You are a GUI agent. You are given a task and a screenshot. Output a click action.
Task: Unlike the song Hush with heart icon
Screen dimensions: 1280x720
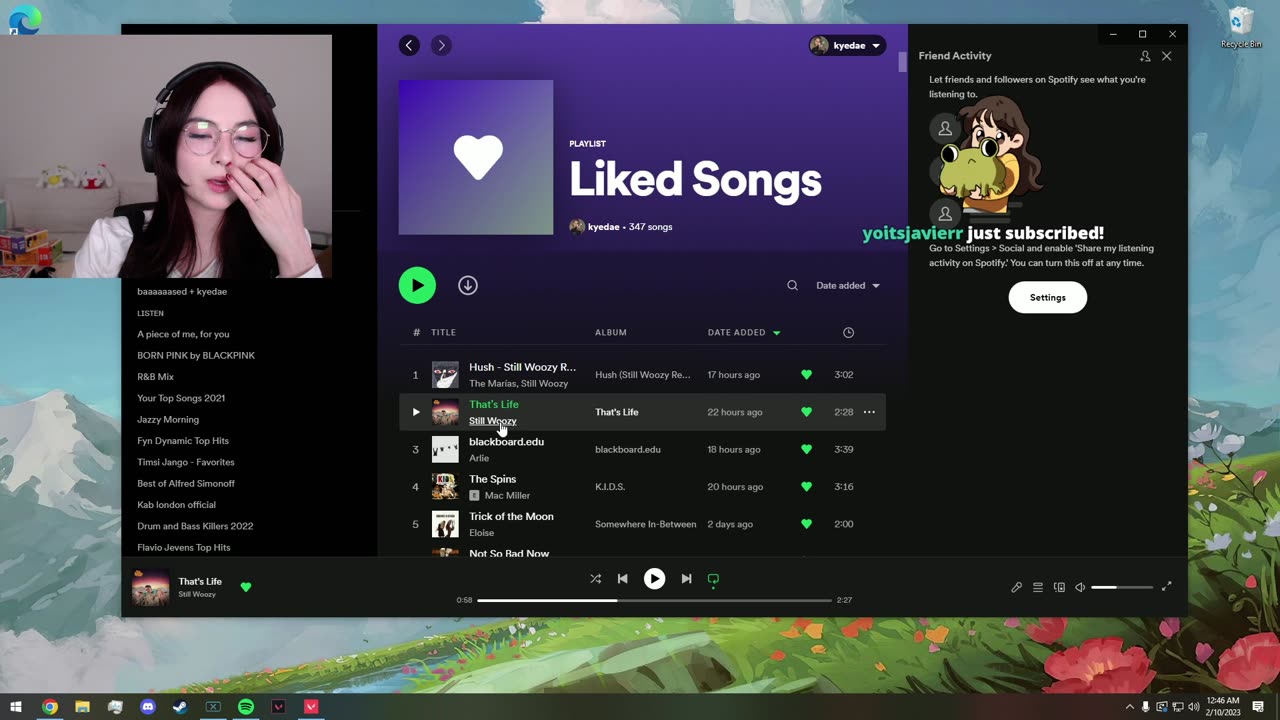(x=806, y=375)
